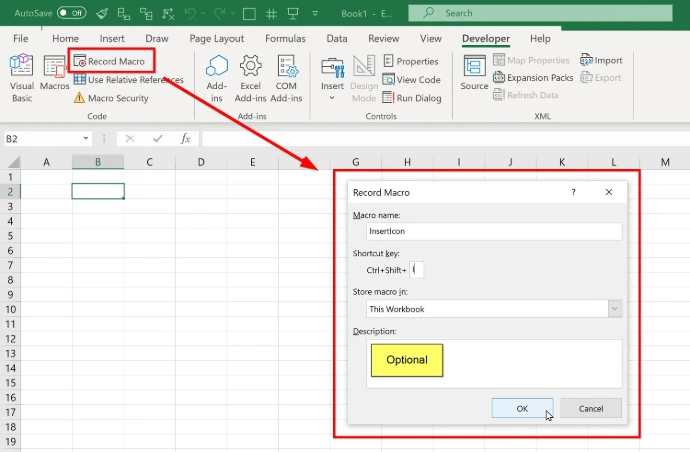Switch to the Draw tab
This screenshot has height=452, width=690.
[157, 38]
